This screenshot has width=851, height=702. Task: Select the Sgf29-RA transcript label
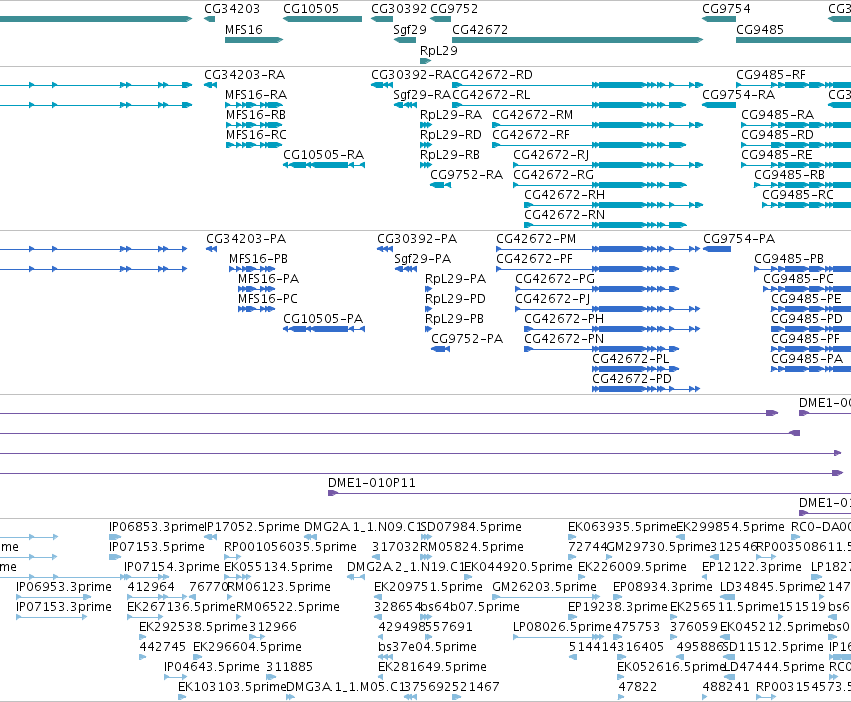pyautogui.click(x=422, y=95)
